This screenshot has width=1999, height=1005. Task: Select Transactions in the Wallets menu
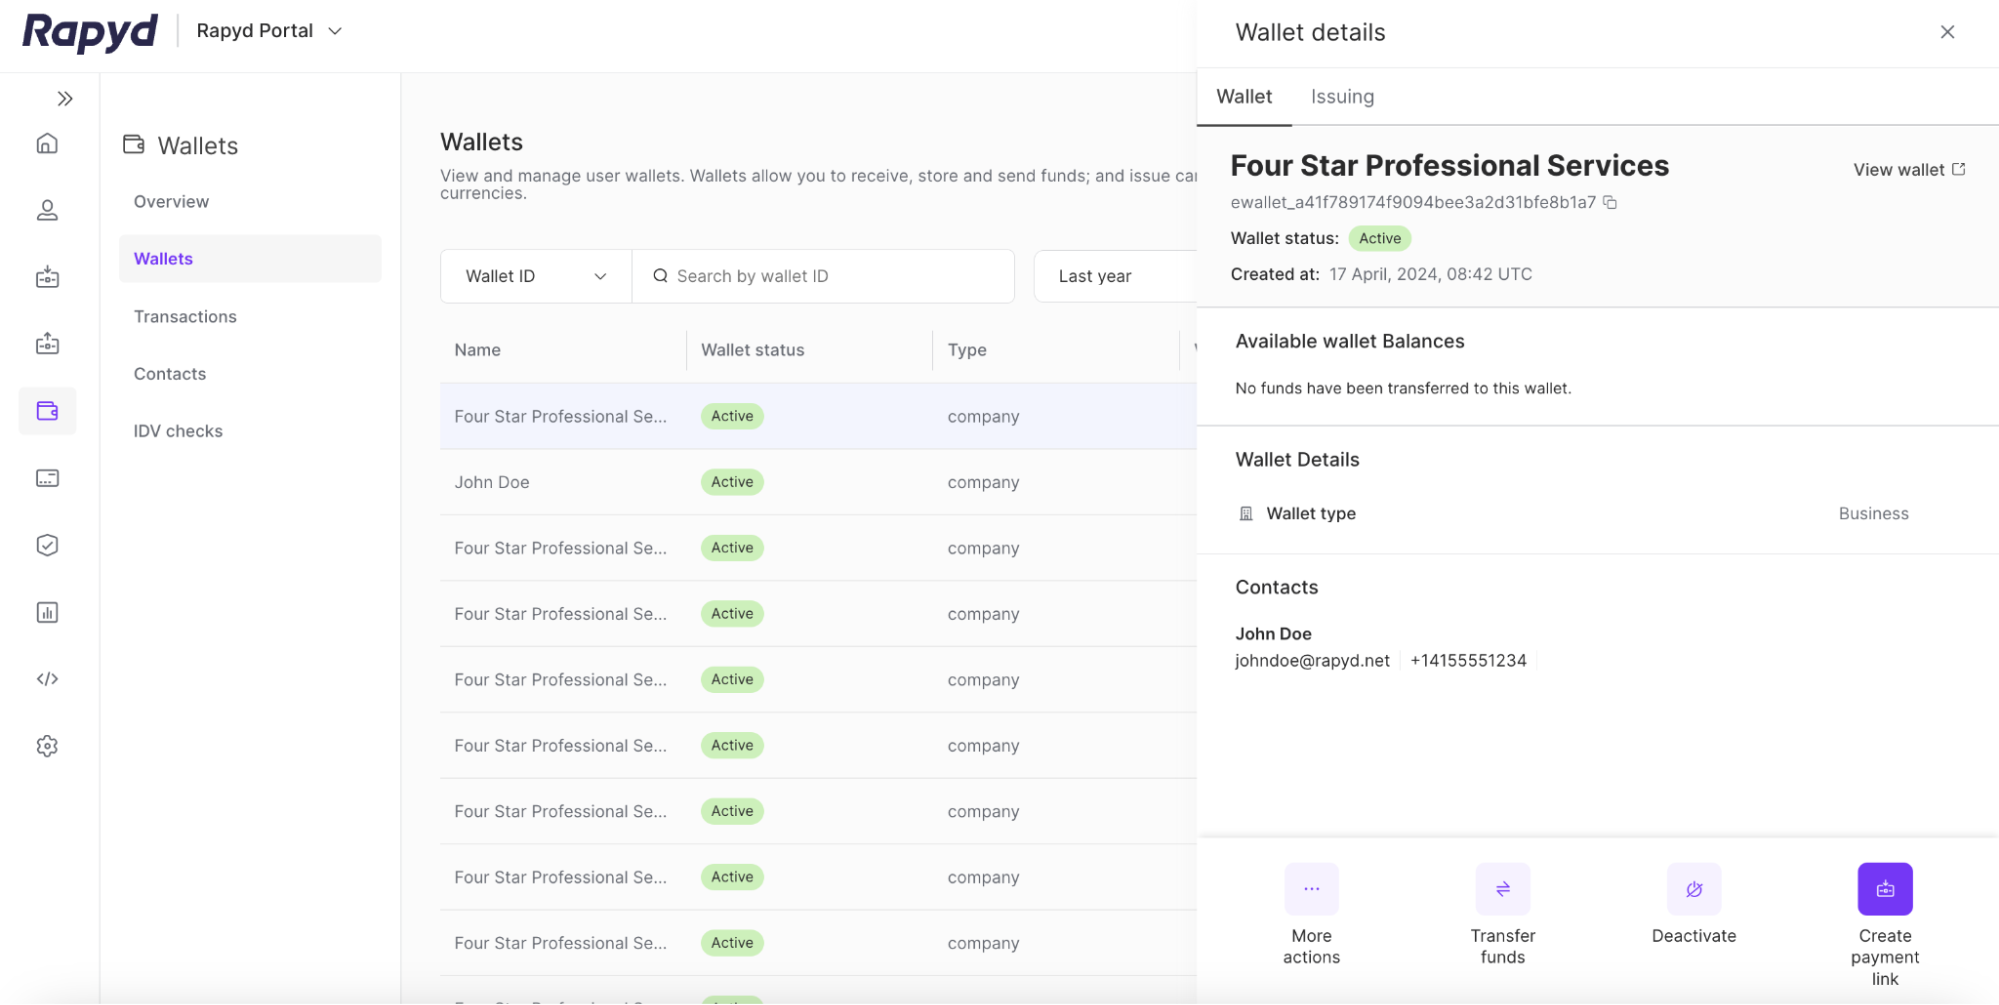pyautogui.click(x=185, y=316)
